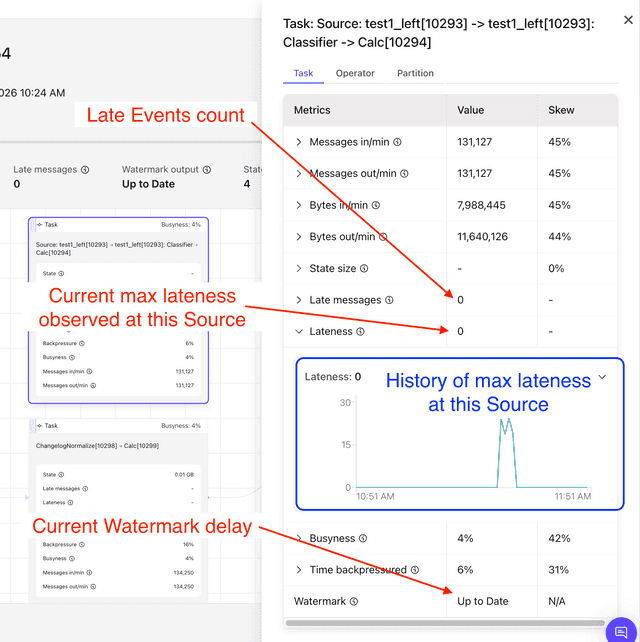
Task: Select the Source test1_left task card title
Action: click(x=117, y=249)
